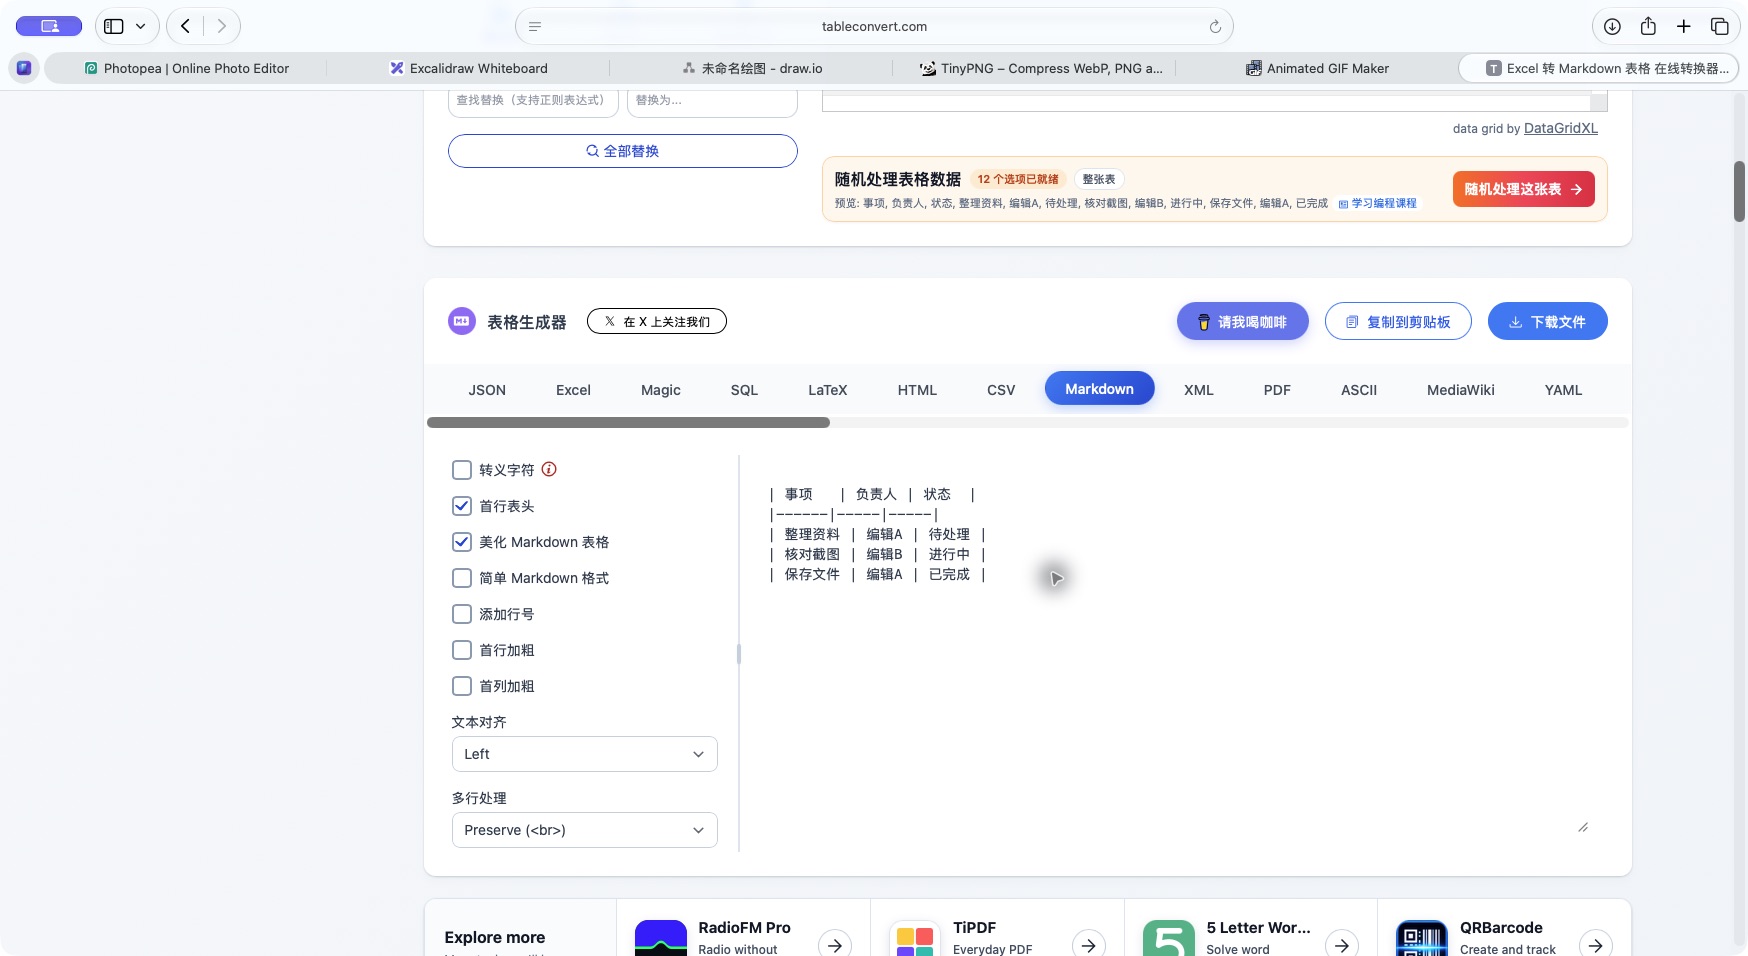Click the 查找替换 search input field
The image size is (1748, 956).
point(533,100)
